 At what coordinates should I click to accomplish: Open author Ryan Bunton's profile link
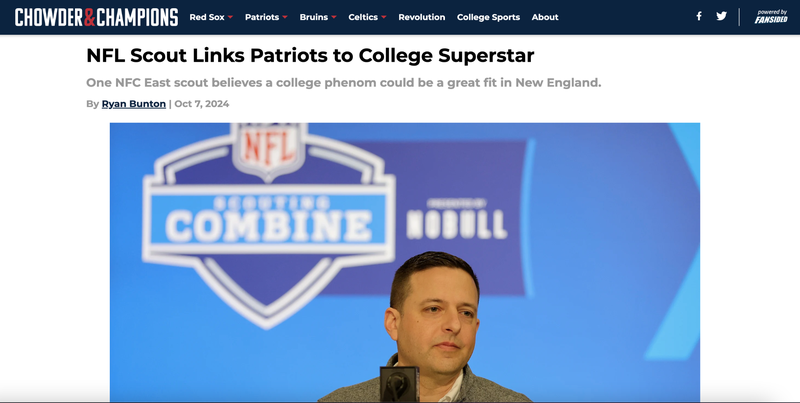click(133, 104)
